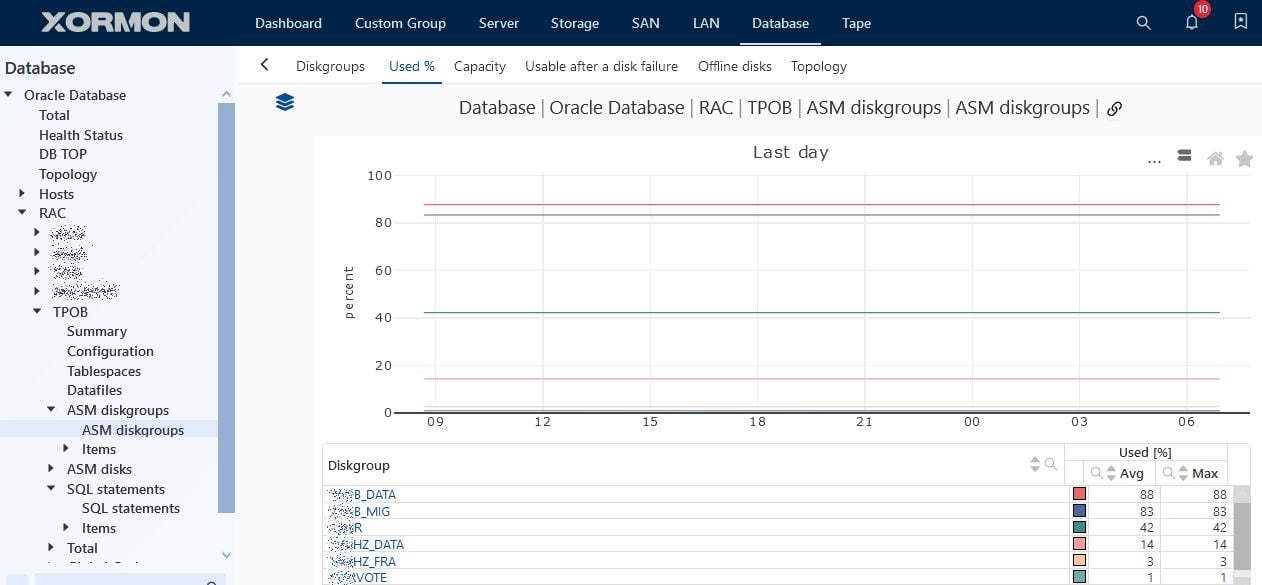The image size is (1262, 585).
Task: Copy the page link chain icon
Action: pos(1115,108)
